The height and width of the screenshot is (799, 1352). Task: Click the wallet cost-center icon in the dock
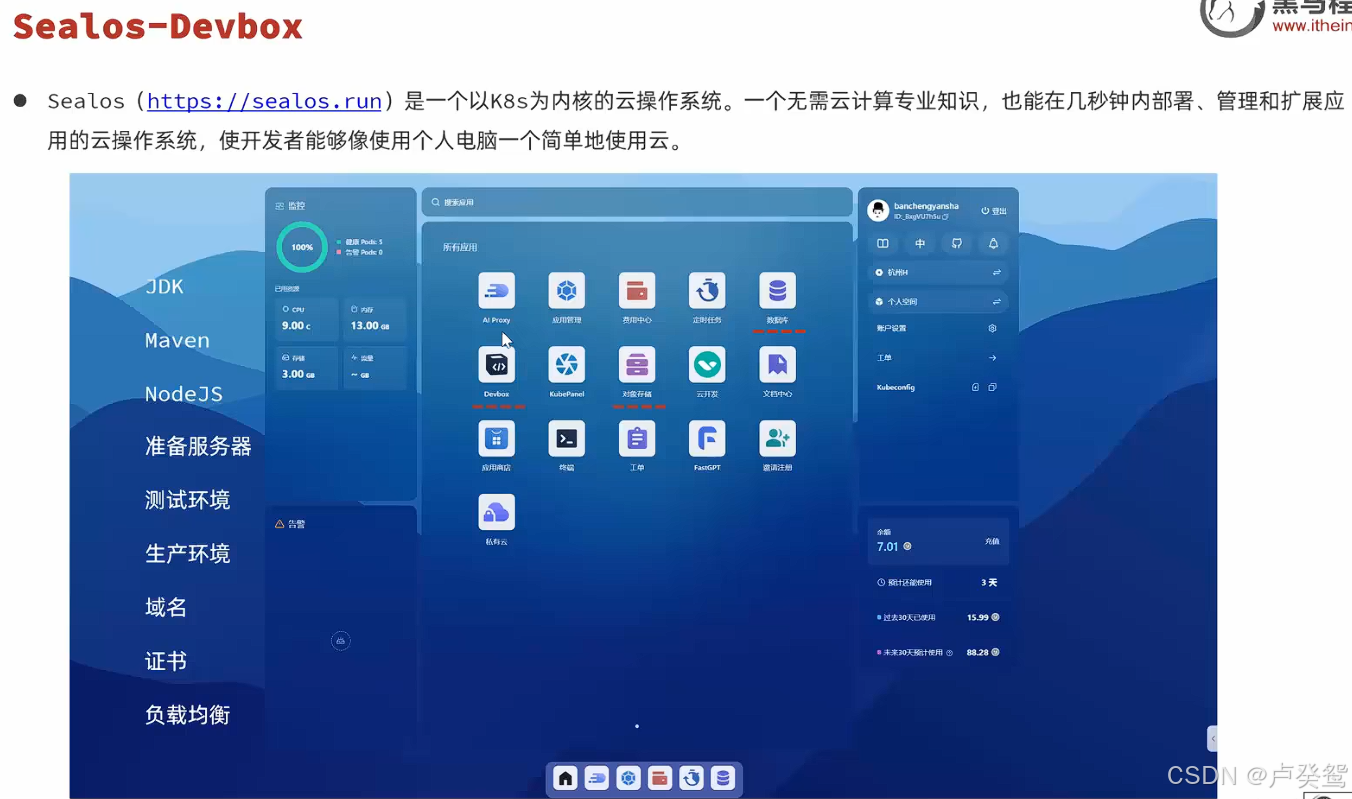[659, 778]
